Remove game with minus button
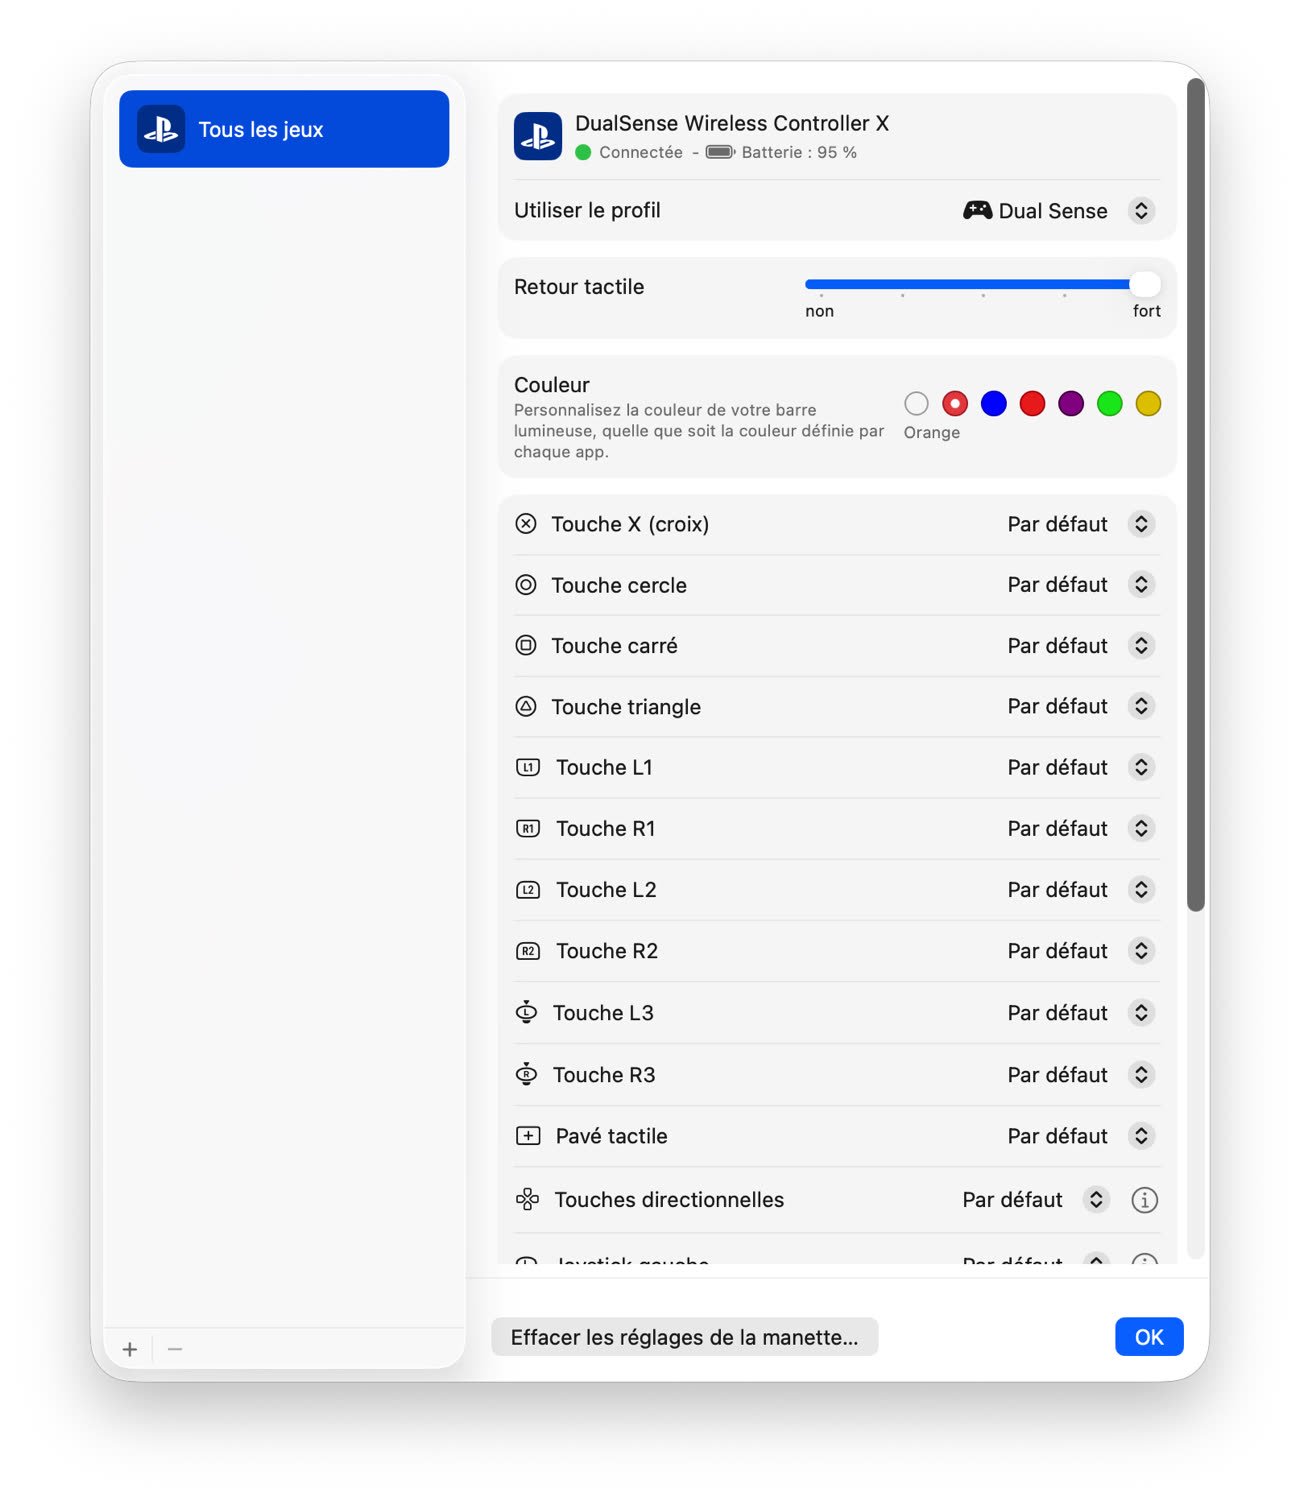The height and width of the screenshot is (1501, 1300). [175, 1349]
